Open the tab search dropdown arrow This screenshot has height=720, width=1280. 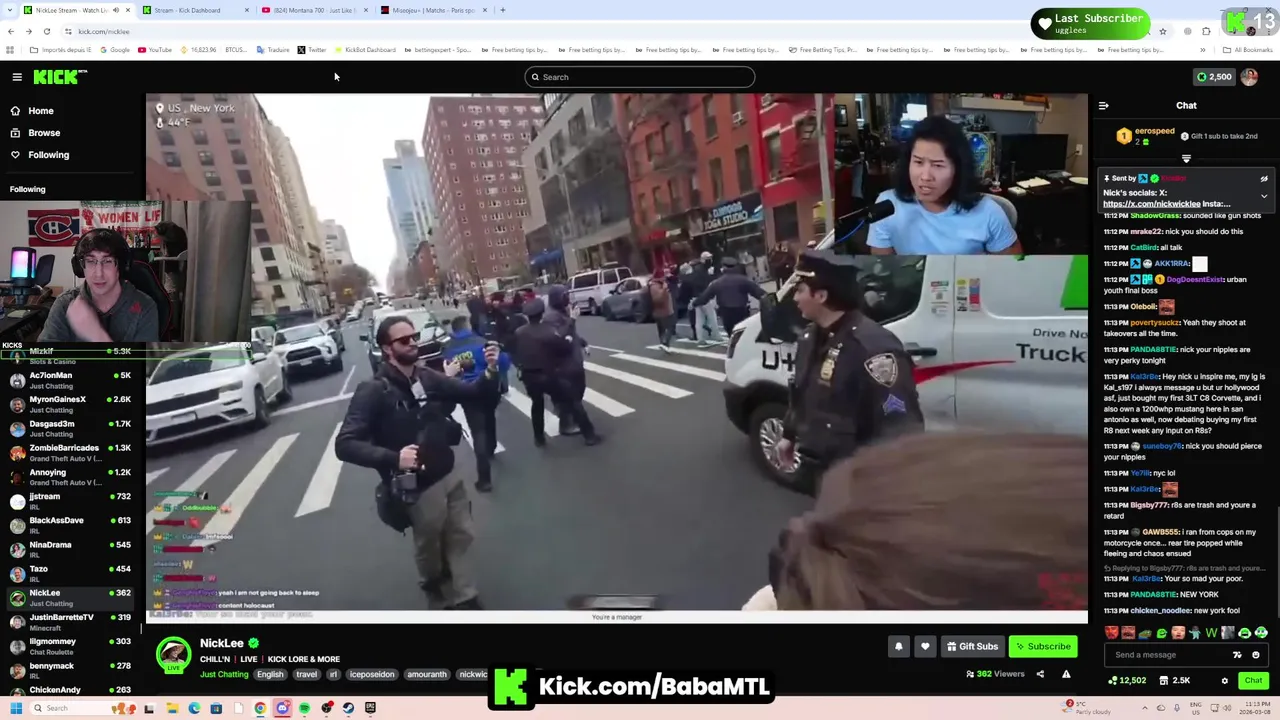pos(9,10)
